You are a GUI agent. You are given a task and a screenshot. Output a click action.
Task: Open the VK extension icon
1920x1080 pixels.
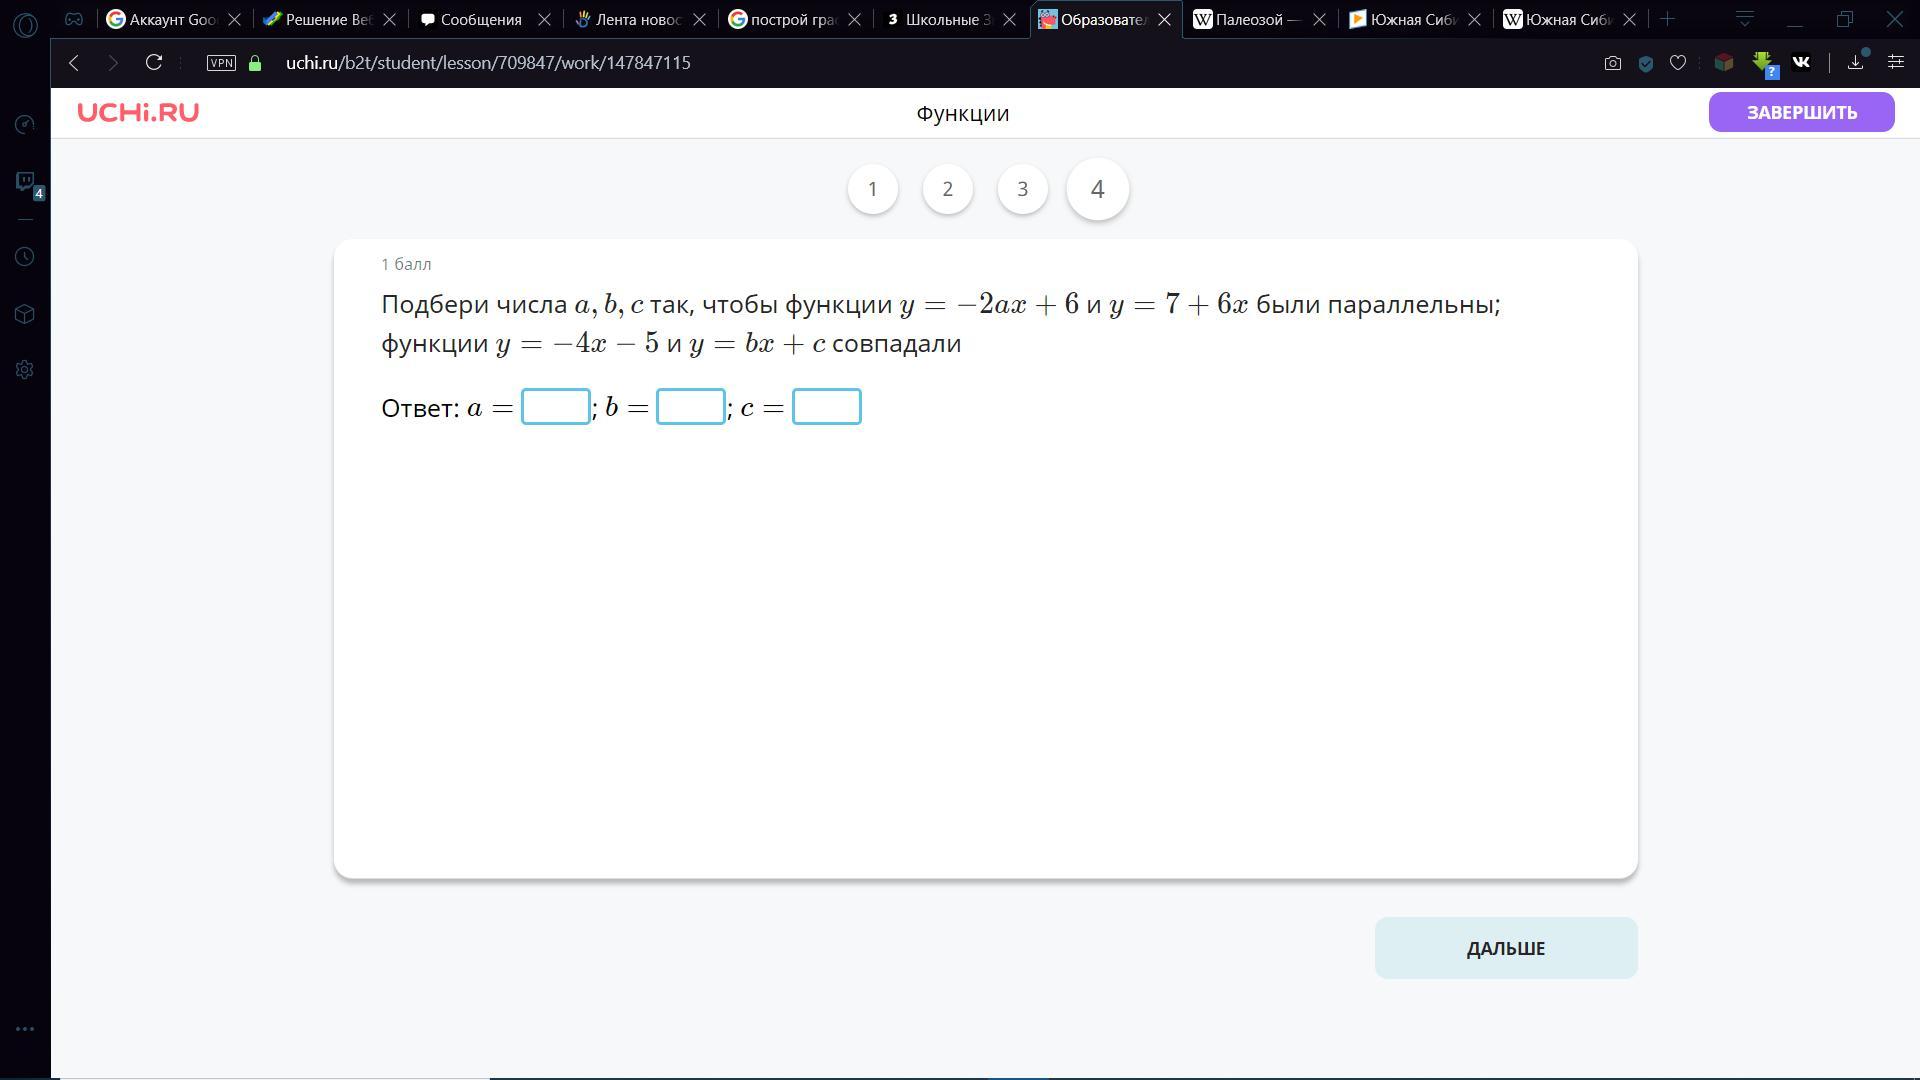point(1801,63)
